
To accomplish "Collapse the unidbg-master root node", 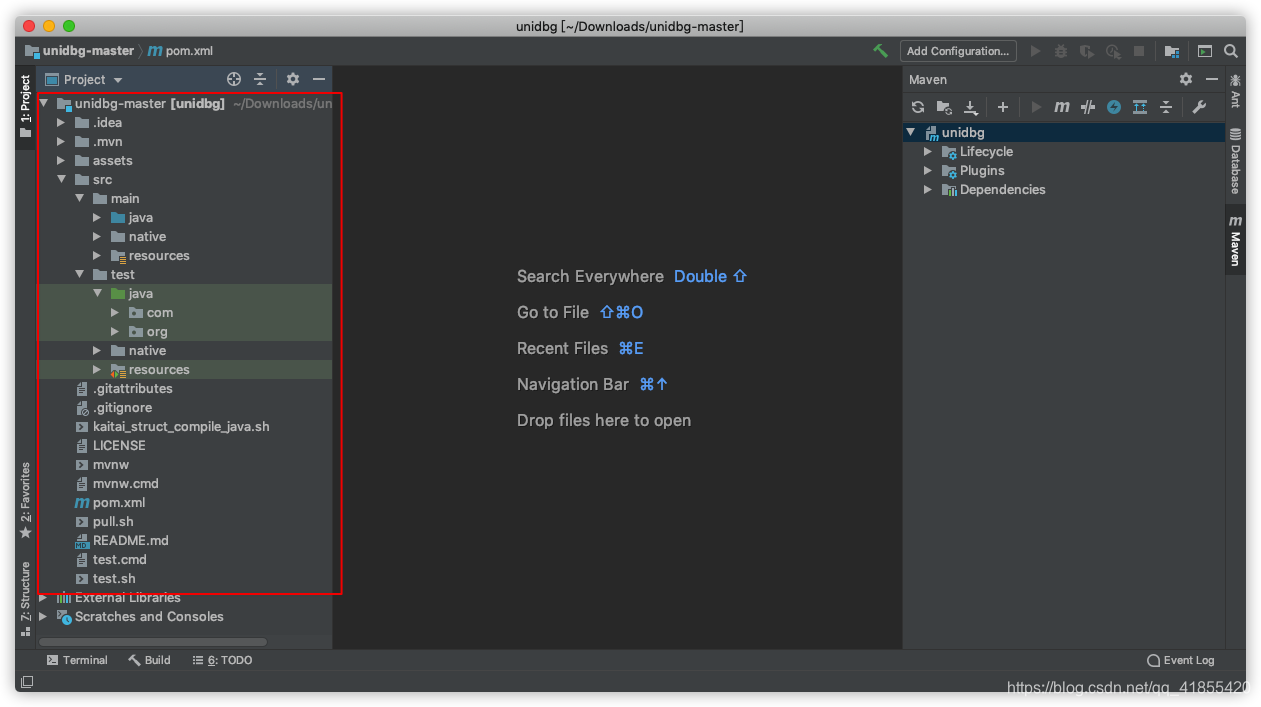I will (44, 103).
